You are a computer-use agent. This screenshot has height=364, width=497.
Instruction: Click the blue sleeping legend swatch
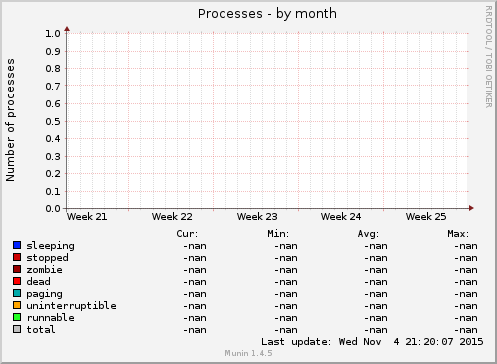17,245
